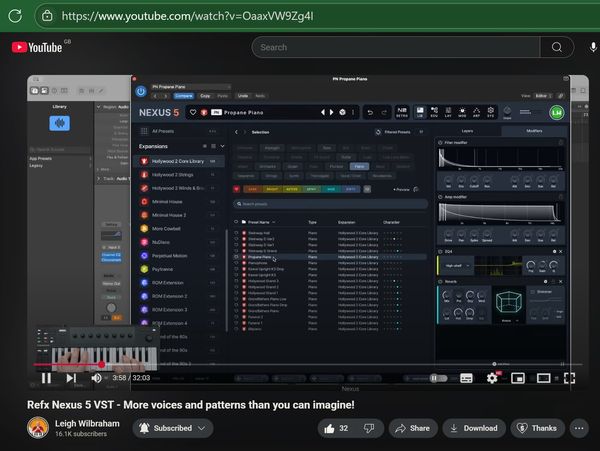Image resolution: width=600 pixels, height=451 pixels.
Task: Go to the YouTube home logo
Action: pos(37,47)
